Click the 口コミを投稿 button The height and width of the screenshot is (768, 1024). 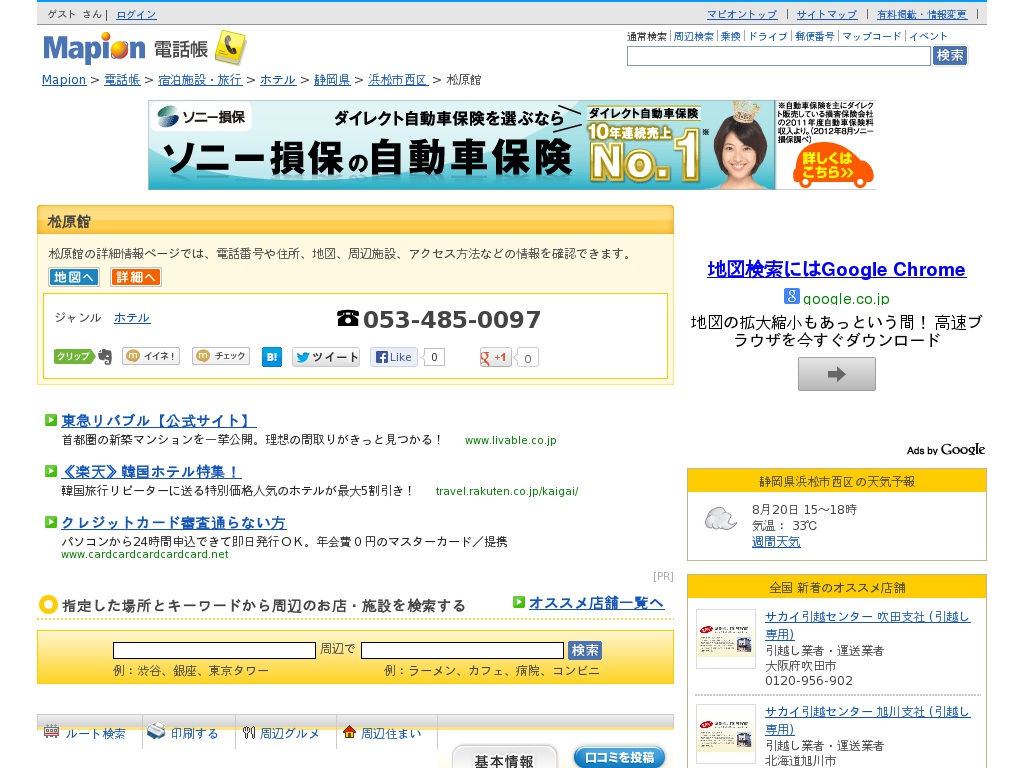pyautogui.click(x=619, y=757)
